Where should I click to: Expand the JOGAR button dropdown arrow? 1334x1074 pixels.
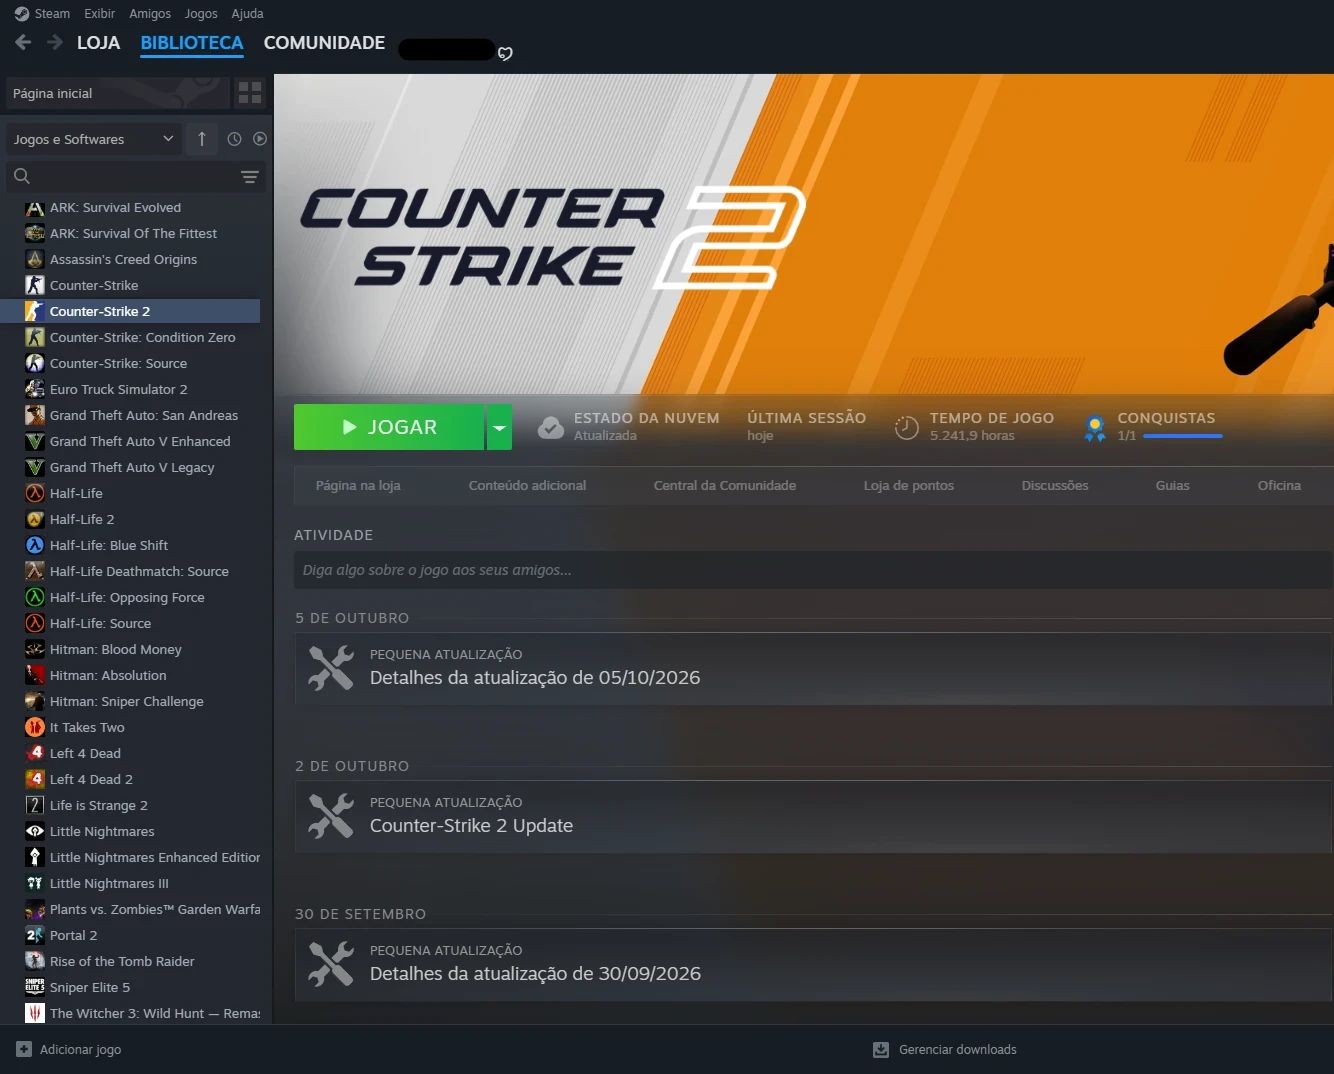click(499, 427)
